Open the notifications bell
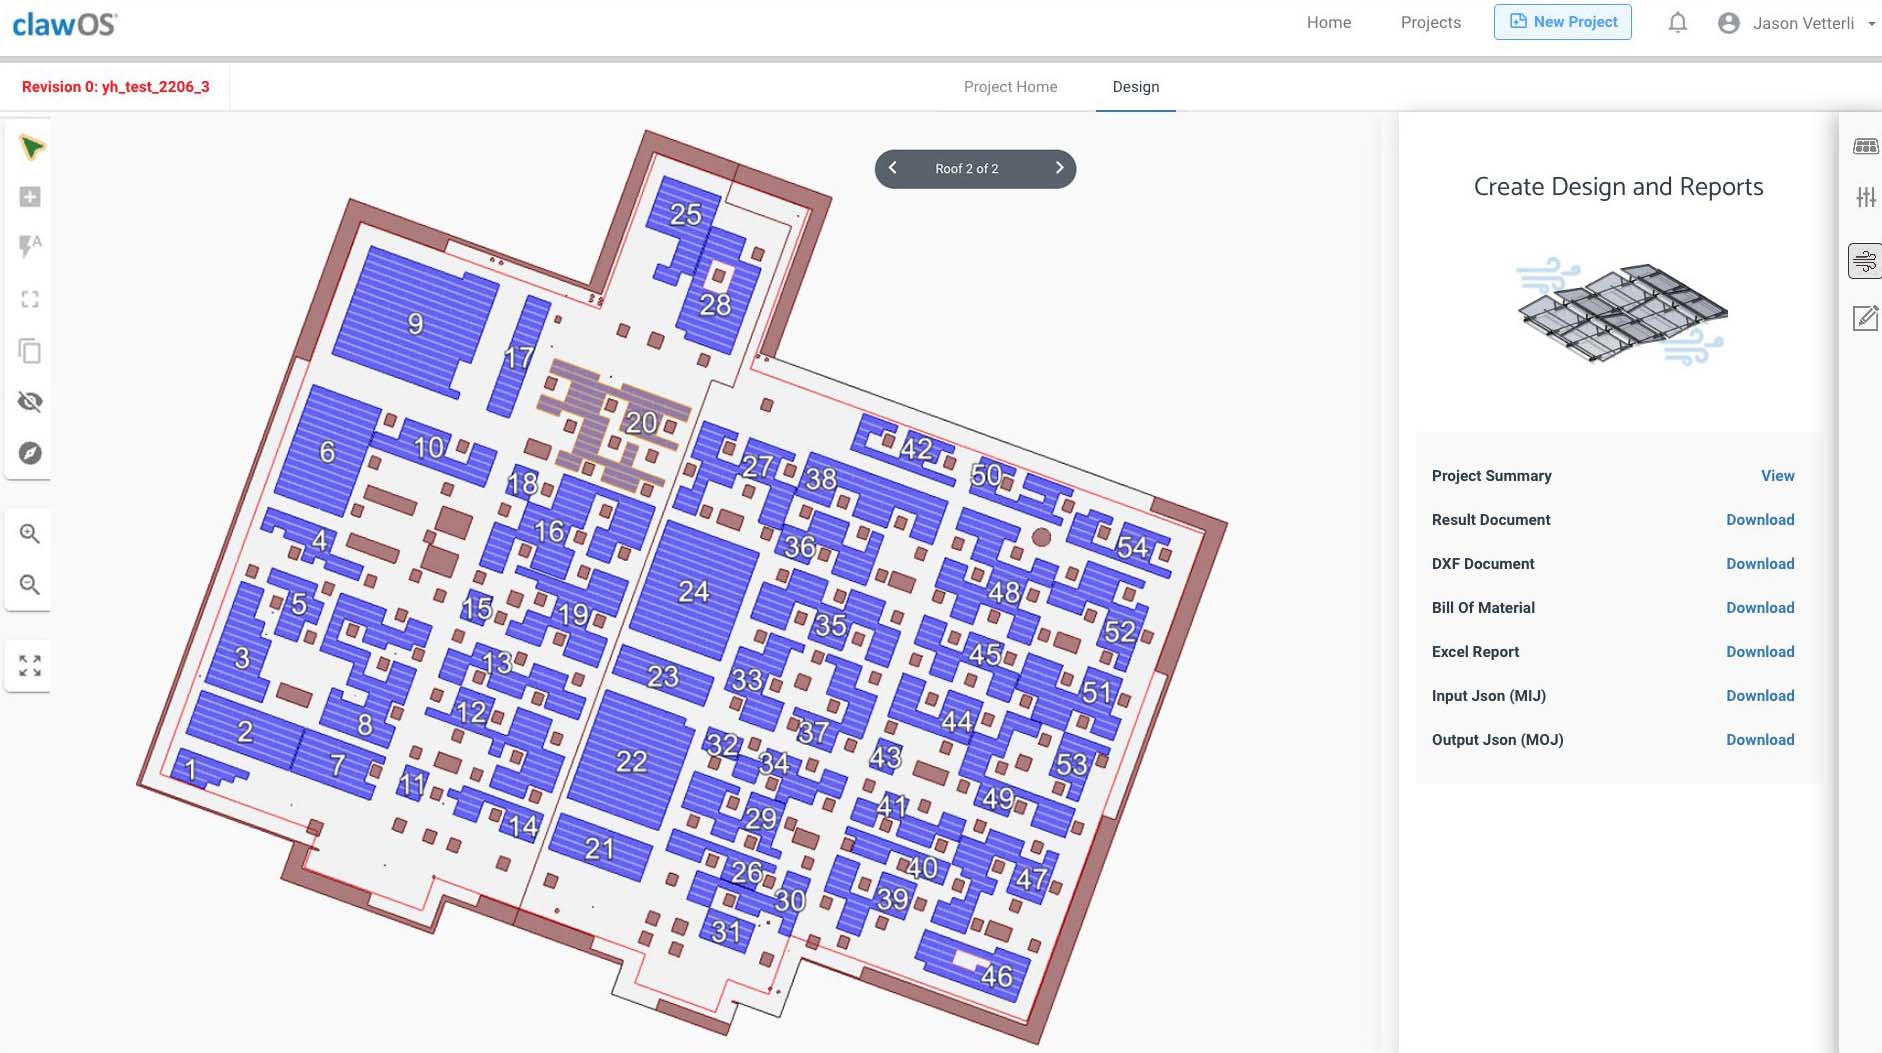The image size is (1882, 1053). pos(1677,23)
